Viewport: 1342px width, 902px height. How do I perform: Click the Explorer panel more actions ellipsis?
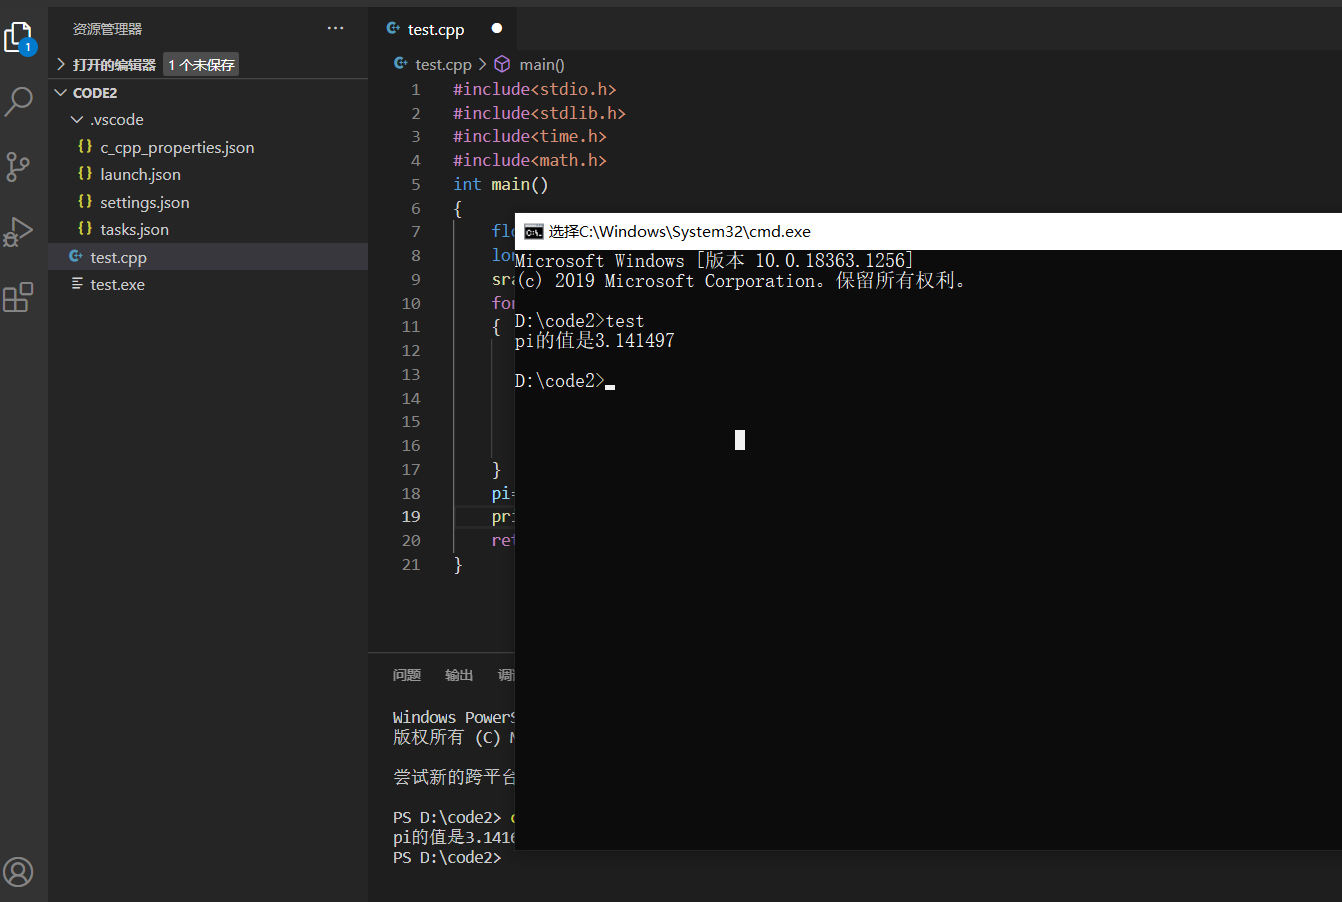335,28
